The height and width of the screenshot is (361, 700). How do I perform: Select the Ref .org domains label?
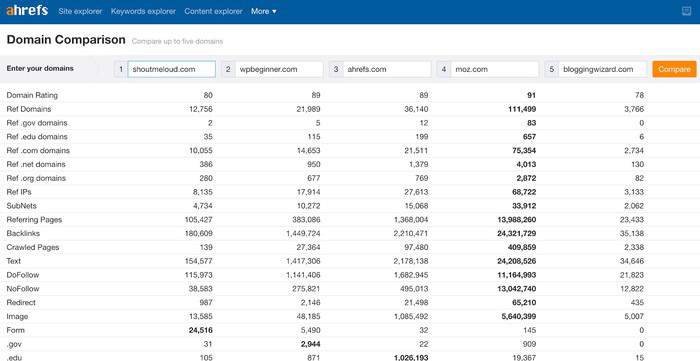coord(36,178)
